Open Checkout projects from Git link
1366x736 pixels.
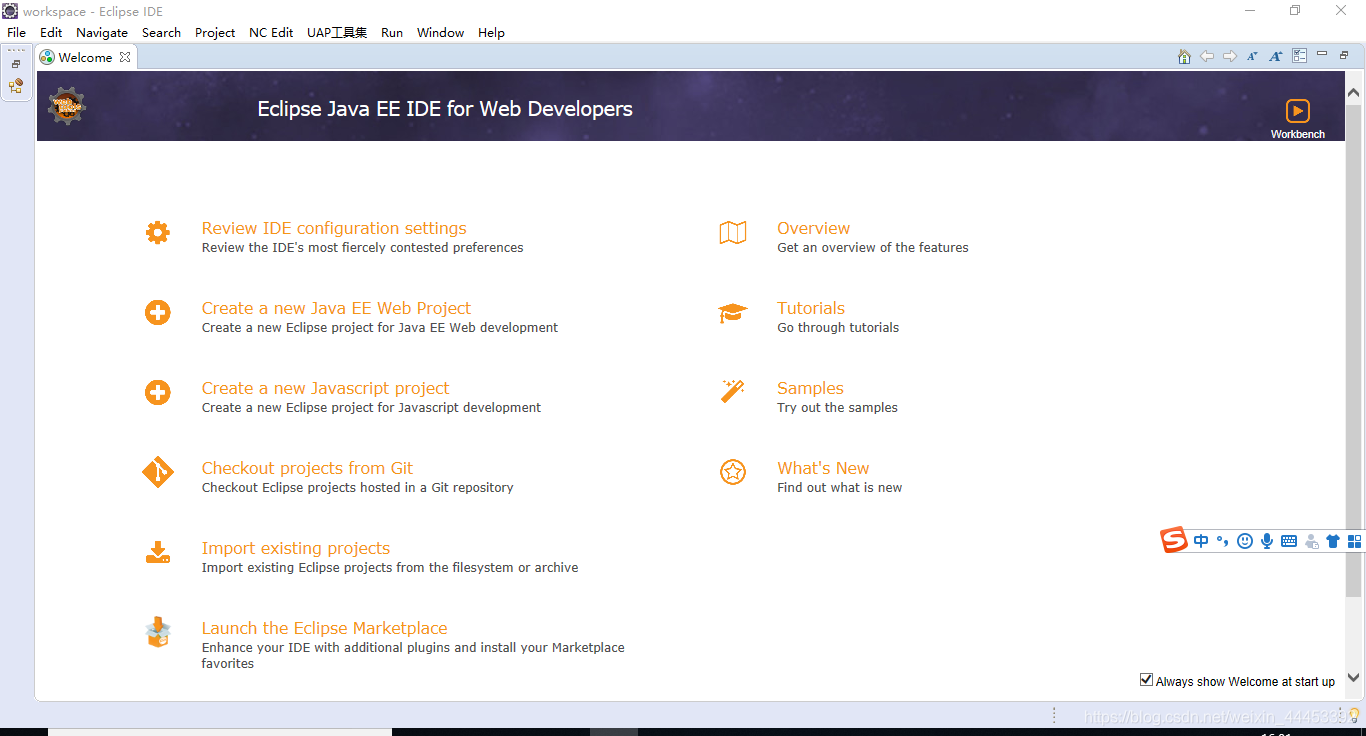pyautogui.click(x=307, y=468)
